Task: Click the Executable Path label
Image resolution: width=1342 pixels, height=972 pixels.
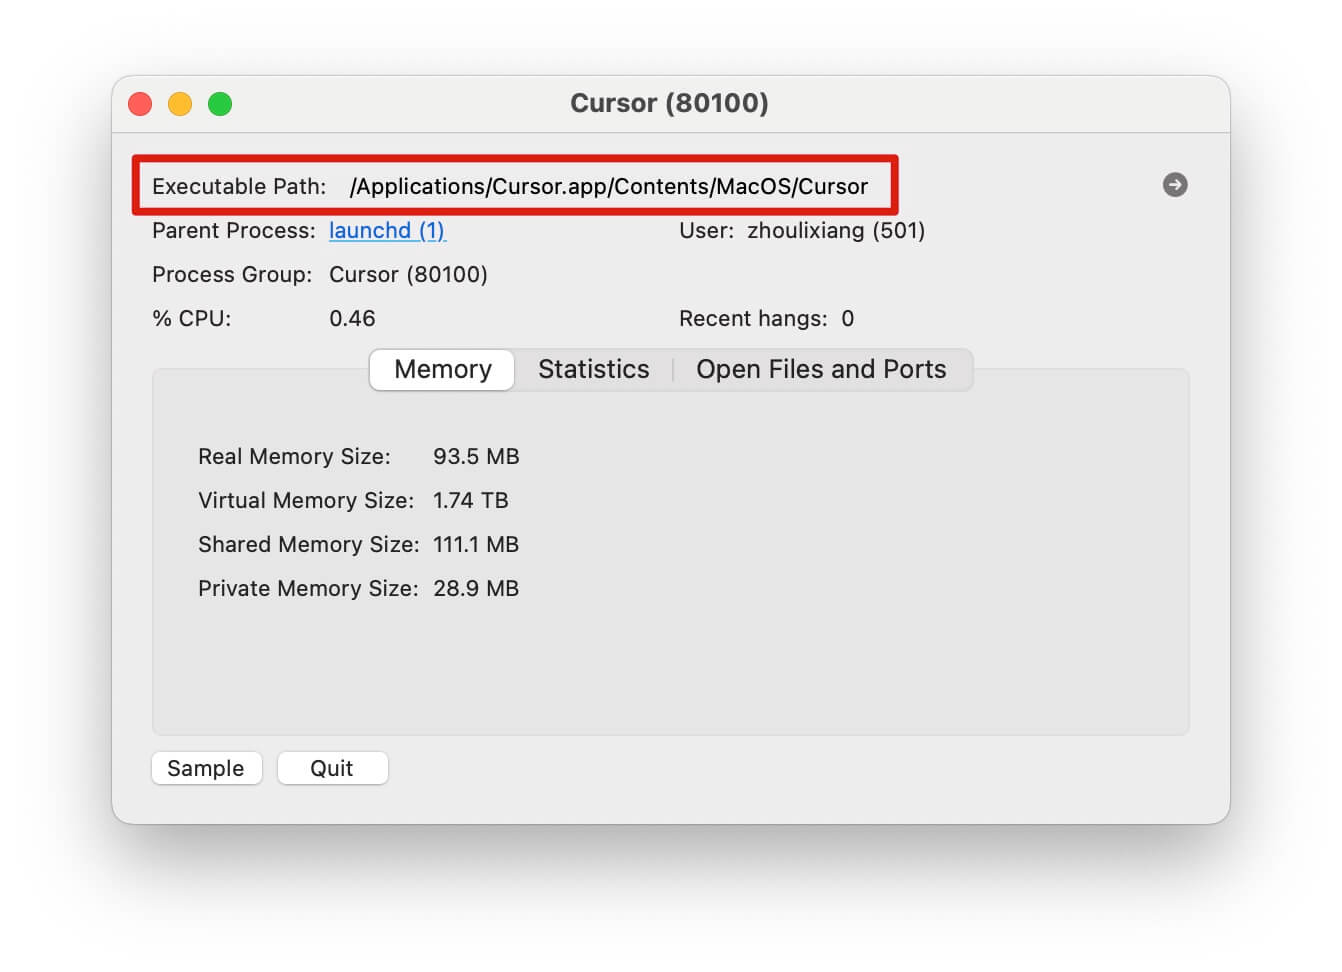Action: (x=239, y=187)
